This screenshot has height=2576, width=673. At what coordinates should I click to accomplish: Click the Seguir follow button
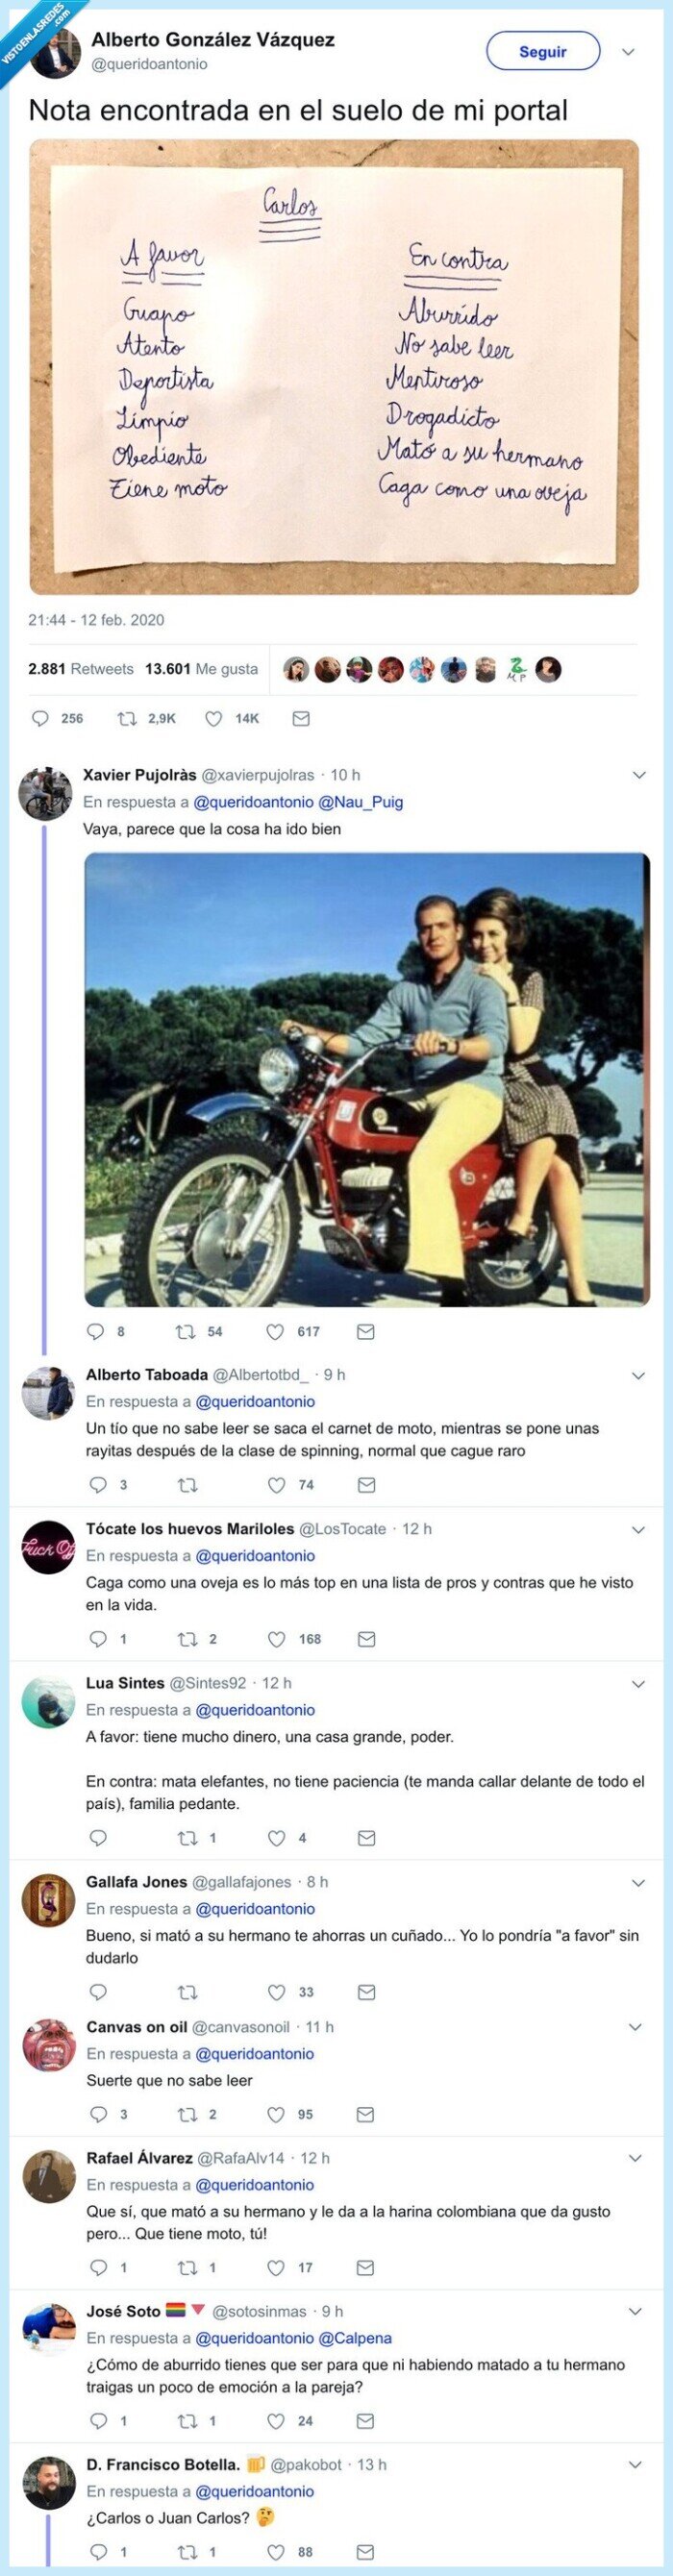pyautogui.click(x=542, y=51)
